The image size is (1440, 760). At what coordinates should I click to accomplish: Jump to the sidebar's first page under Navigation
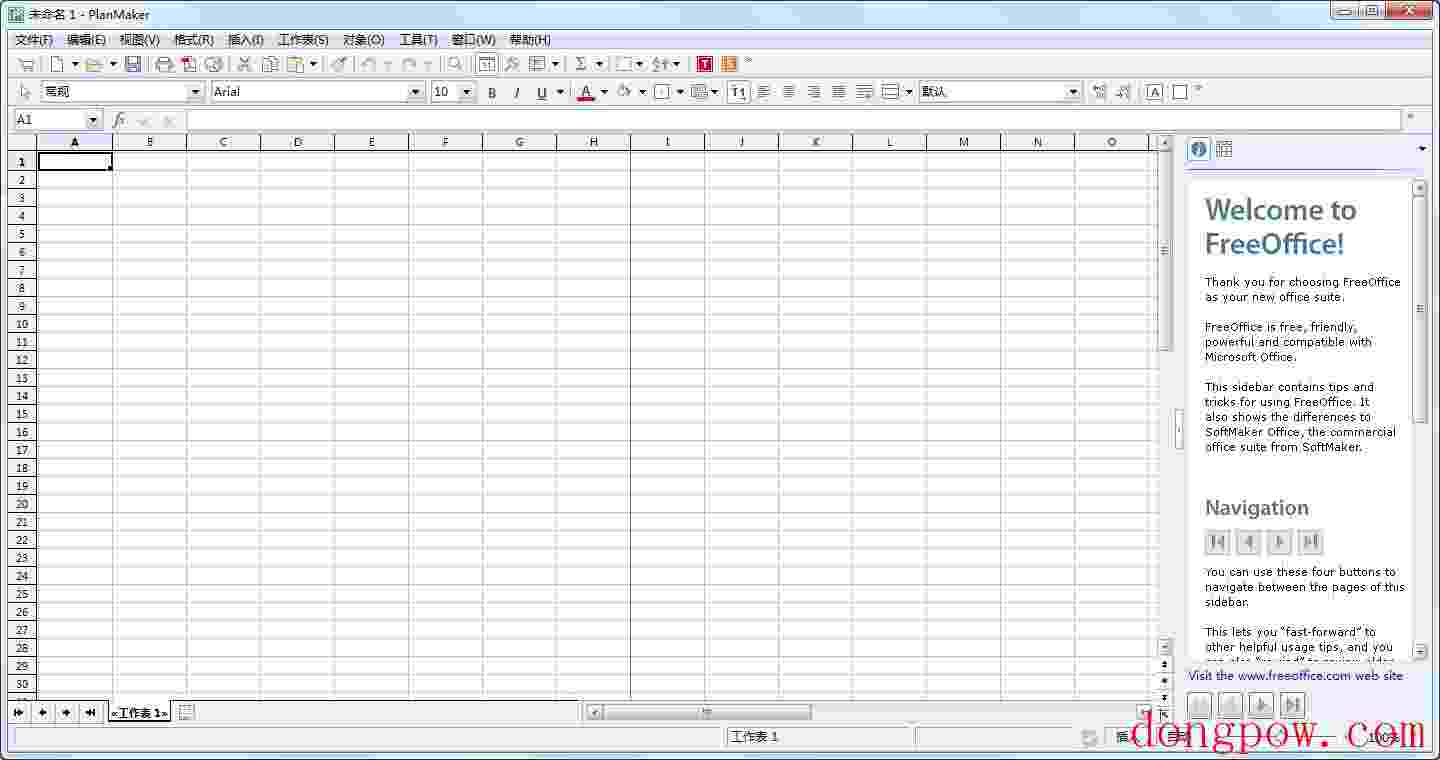pos(1217,542)
